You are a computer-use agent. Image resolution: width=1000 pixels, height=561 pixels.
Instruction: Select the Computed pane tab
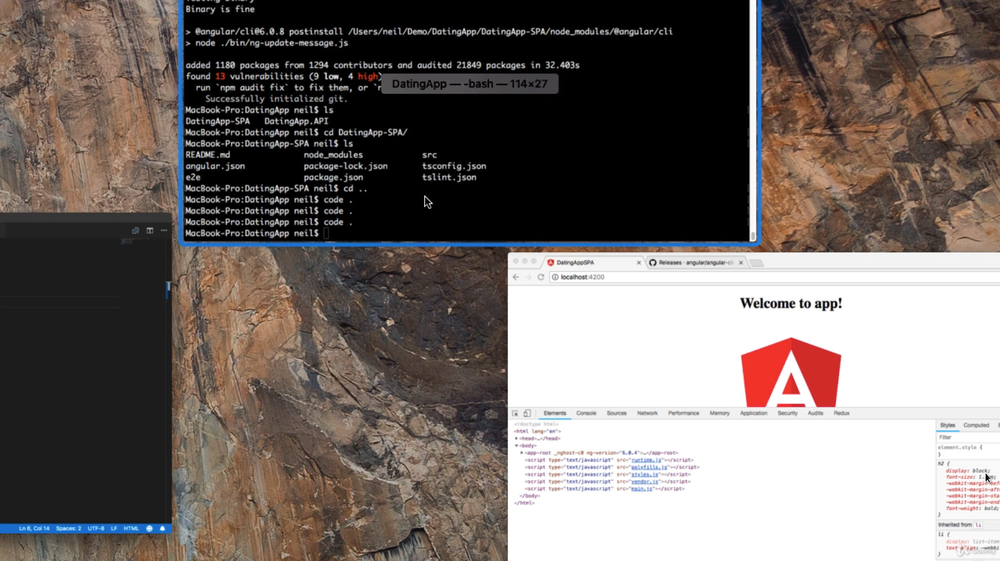pyautogui.click(x=976, y=425)
